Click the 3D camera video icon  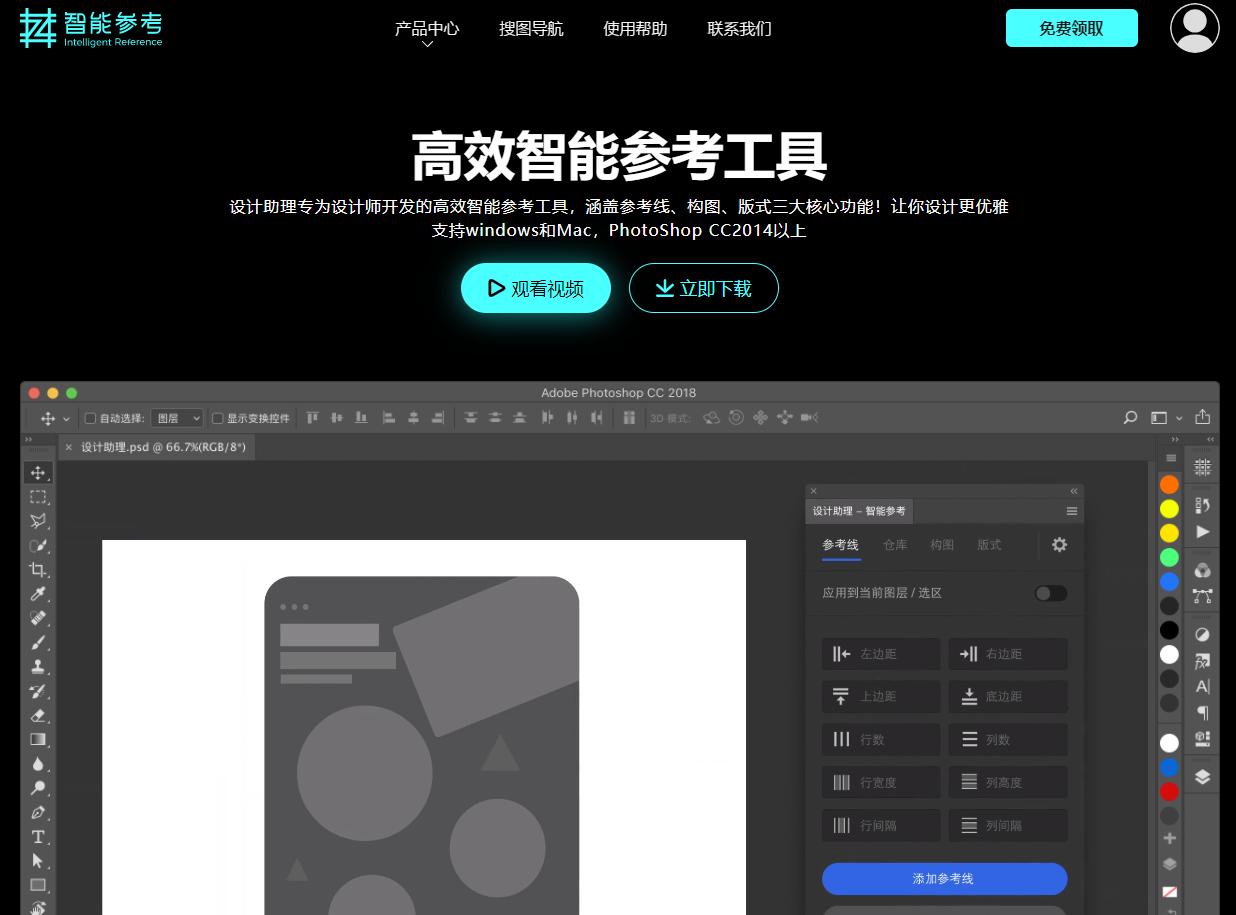tap(810, 418)
